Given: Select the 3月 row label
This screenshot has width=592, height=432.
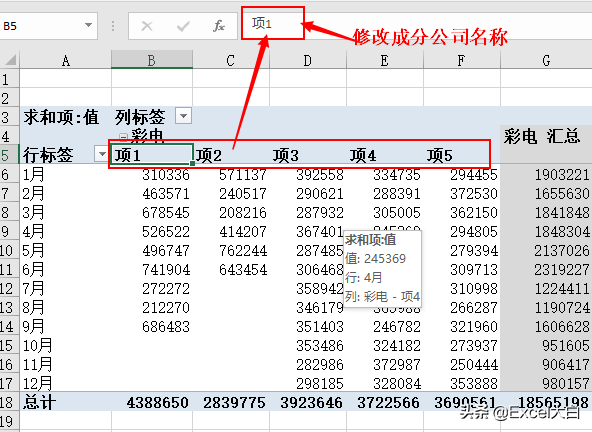Looking at the screenshot, I should (x=65, y=212).
